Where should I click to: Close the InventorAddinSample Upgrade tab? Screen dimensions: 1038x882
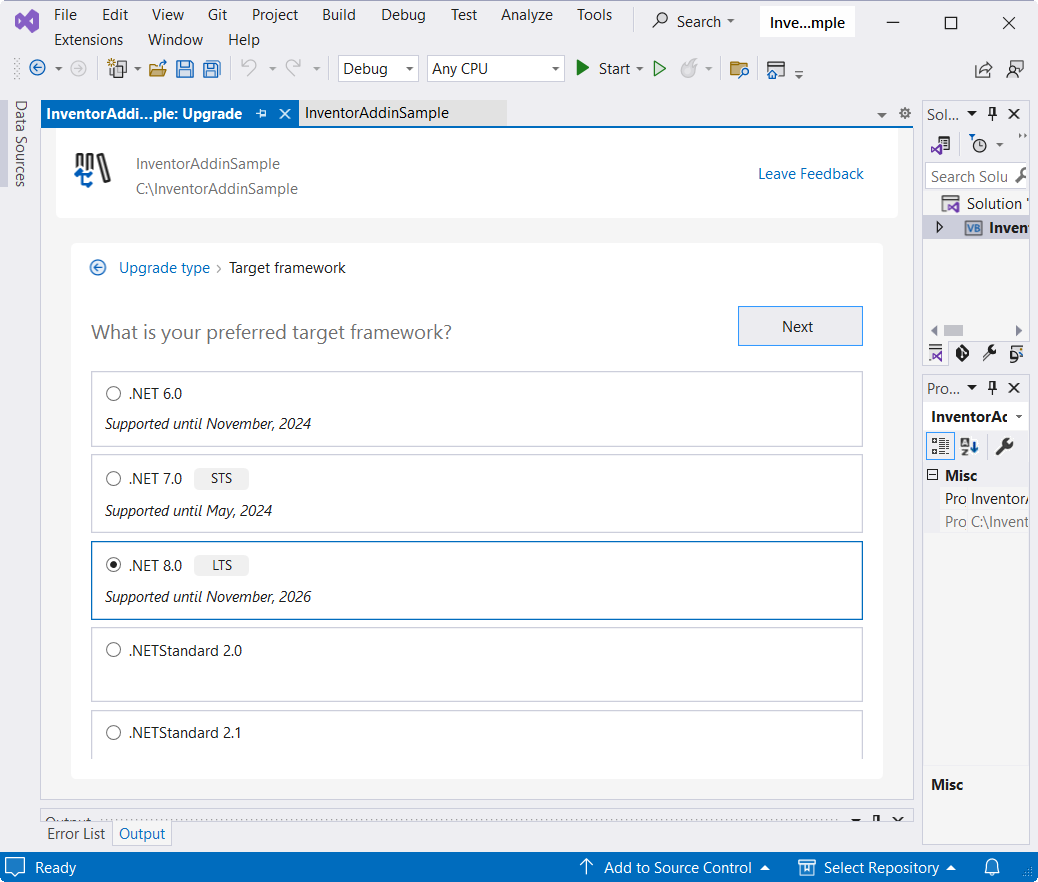pos(285,114)
